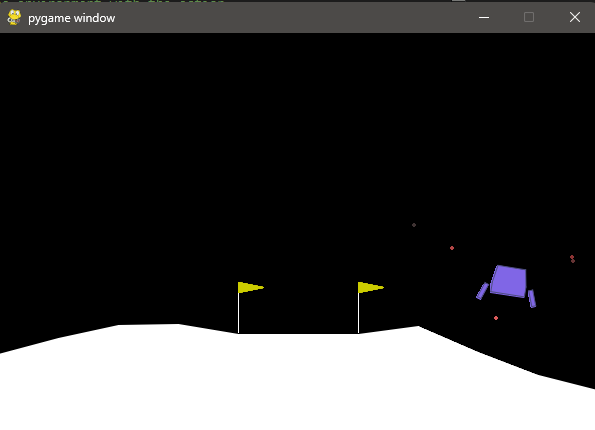595x430 pixels.
Task: Click the purple lunar lander body
Action: (x=508, y=281)
